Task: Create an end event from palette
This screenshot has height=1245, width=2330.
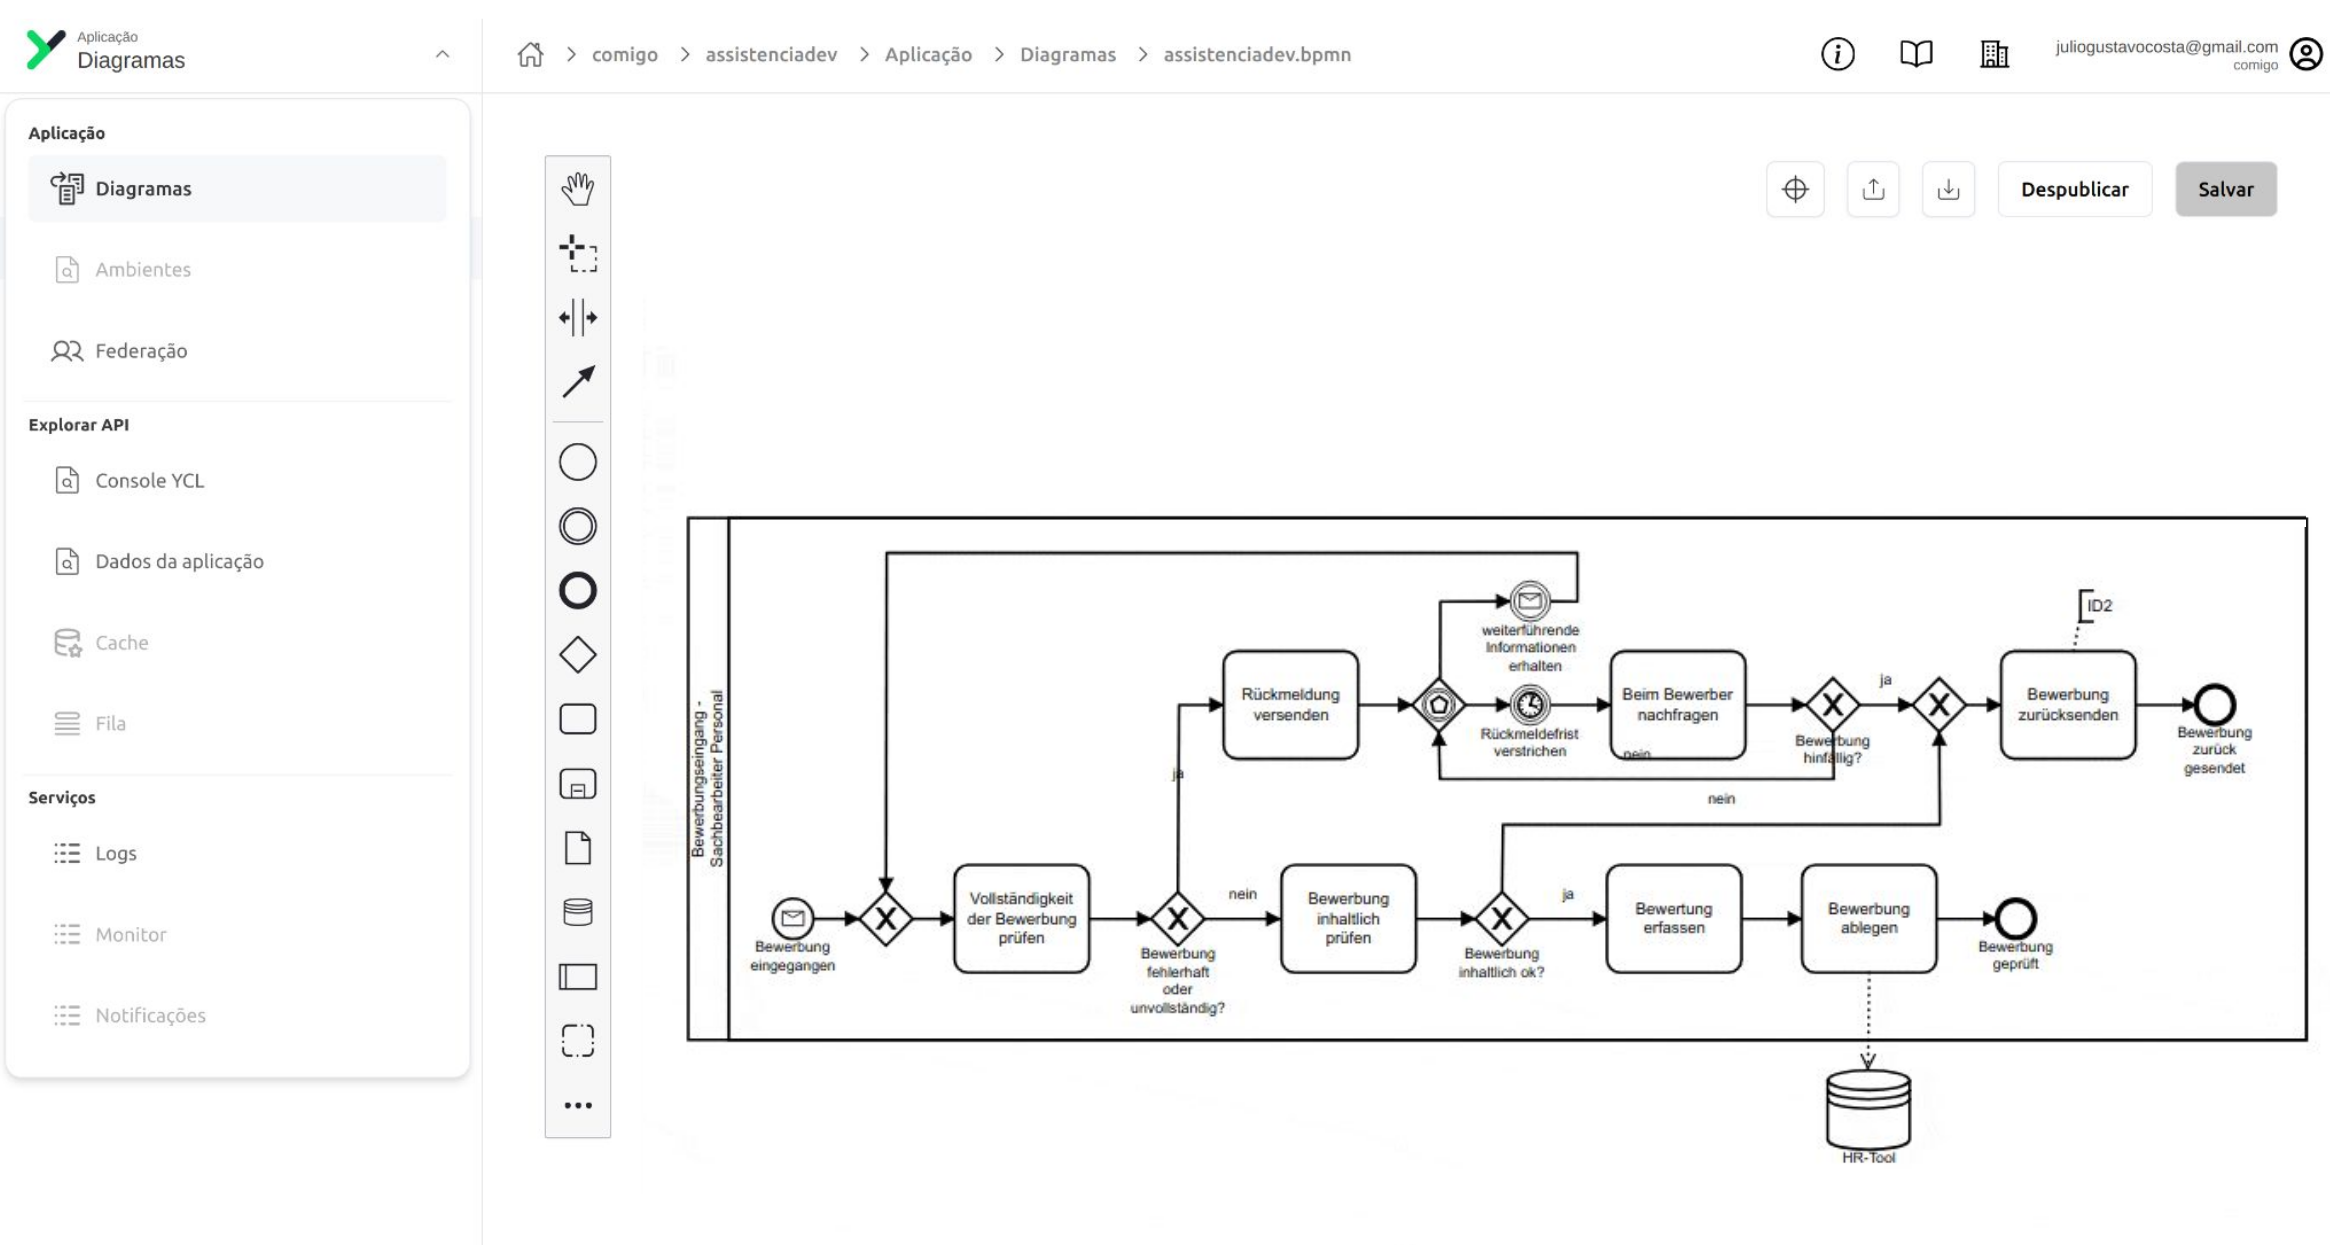Action: (x=577, y=591)
